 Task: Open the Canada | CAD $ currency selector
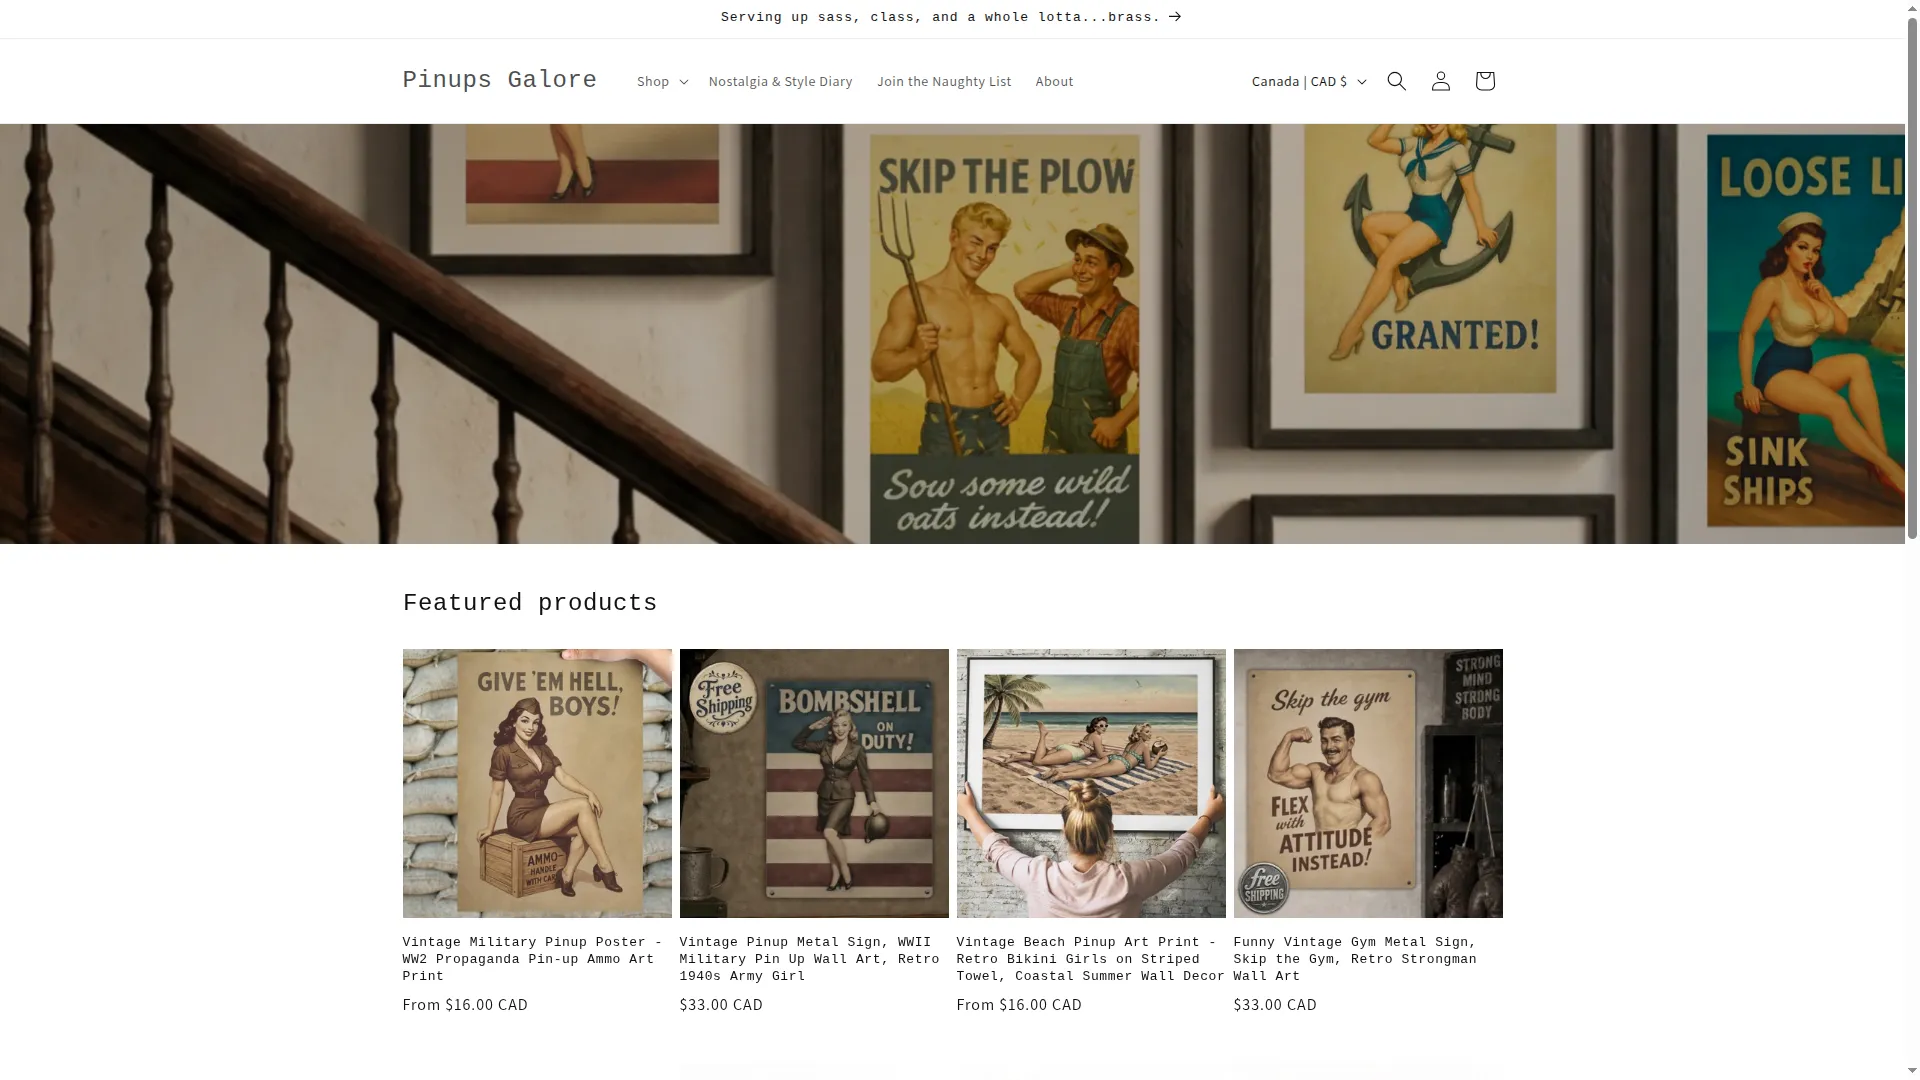(1308, 81)
